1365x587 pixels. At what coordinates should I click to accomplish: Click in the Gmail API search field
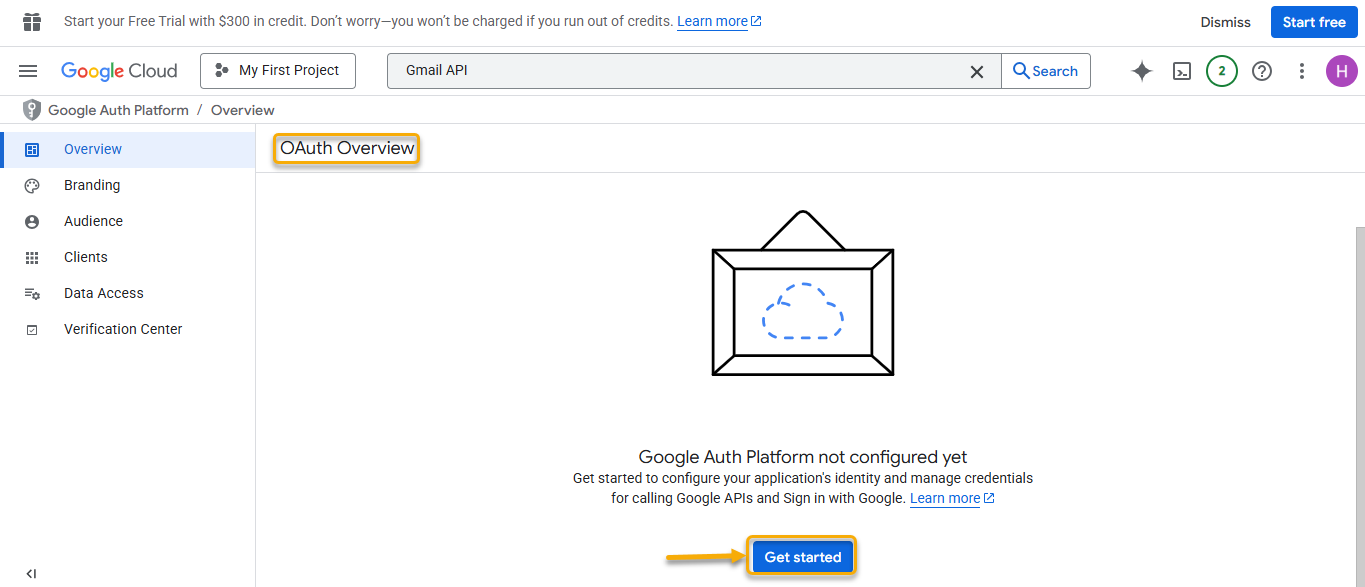(680, 71)
